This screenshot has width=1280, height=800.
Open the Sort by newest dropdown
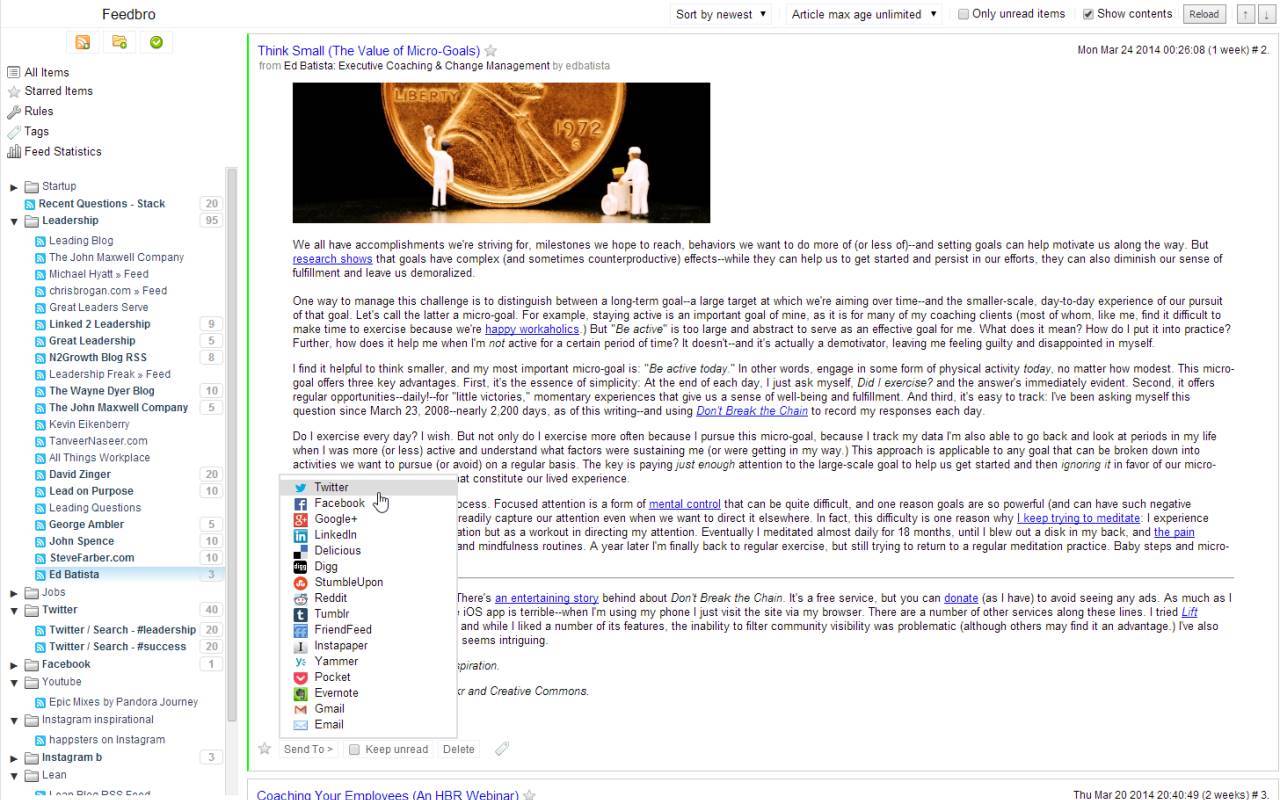[x=720, y=14]
